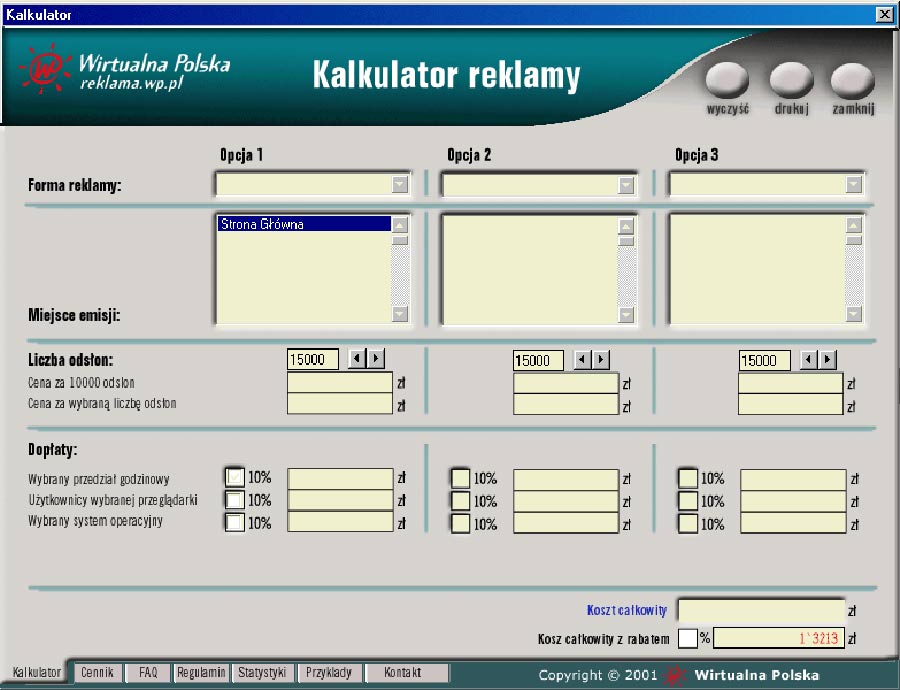The height and width of the screenshot is (690, 900).
Task: Click the down arrow of the Opcja 2 list scrollbar
Action: (626, 314)
